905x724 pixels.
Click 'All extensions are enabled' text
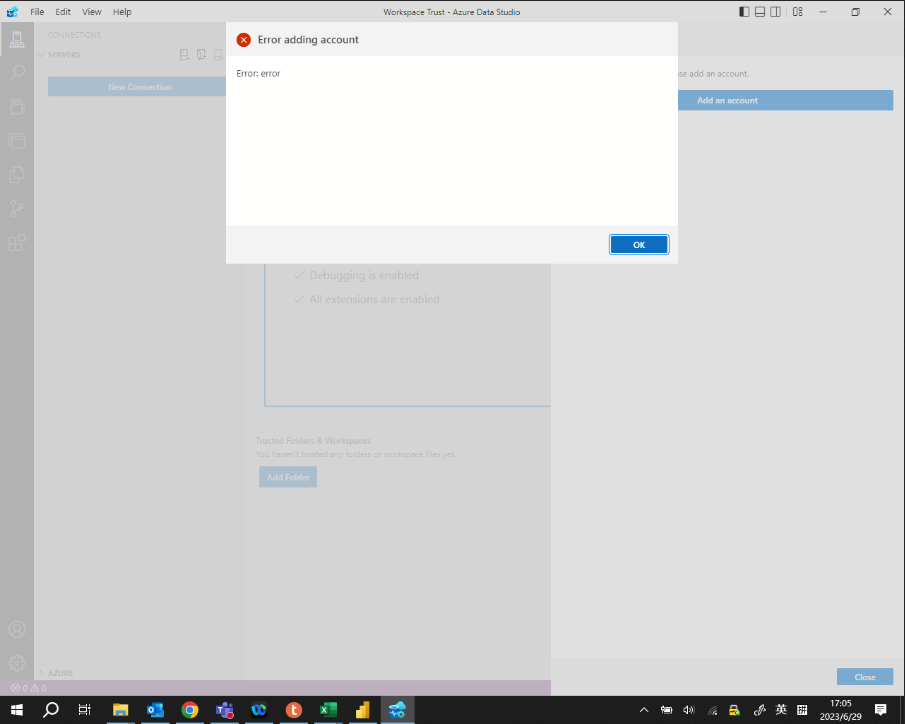coord(374,299)
